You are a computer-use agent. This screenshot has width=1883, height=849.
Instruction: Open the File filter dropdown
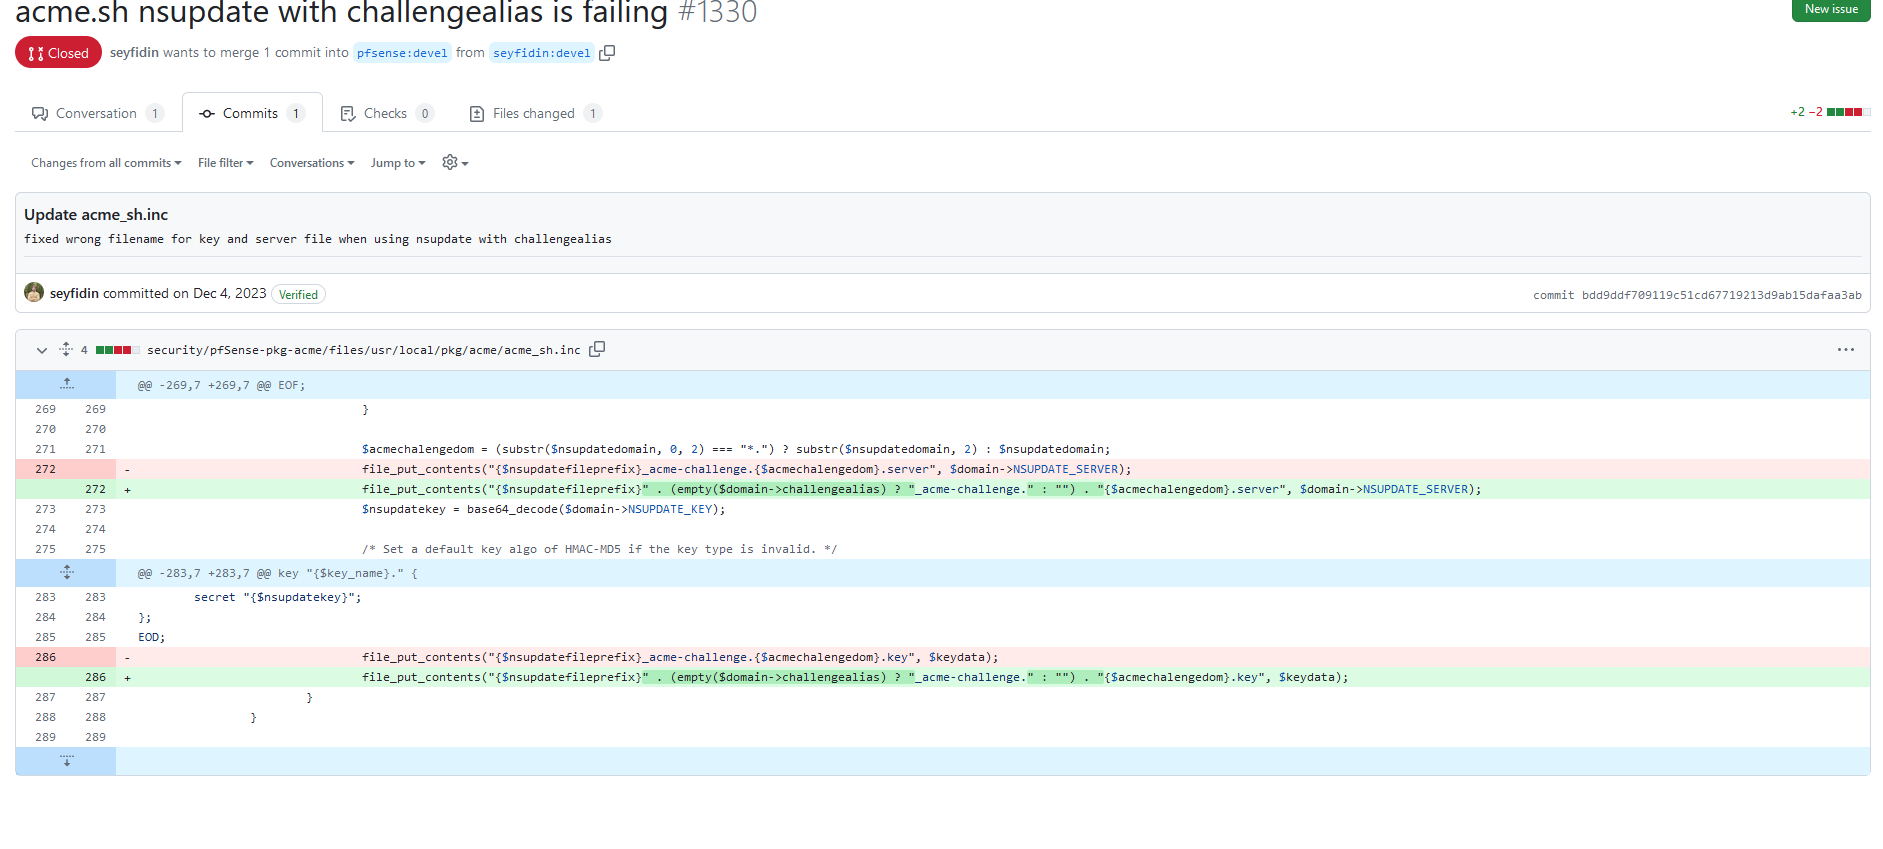coord(225,163)
